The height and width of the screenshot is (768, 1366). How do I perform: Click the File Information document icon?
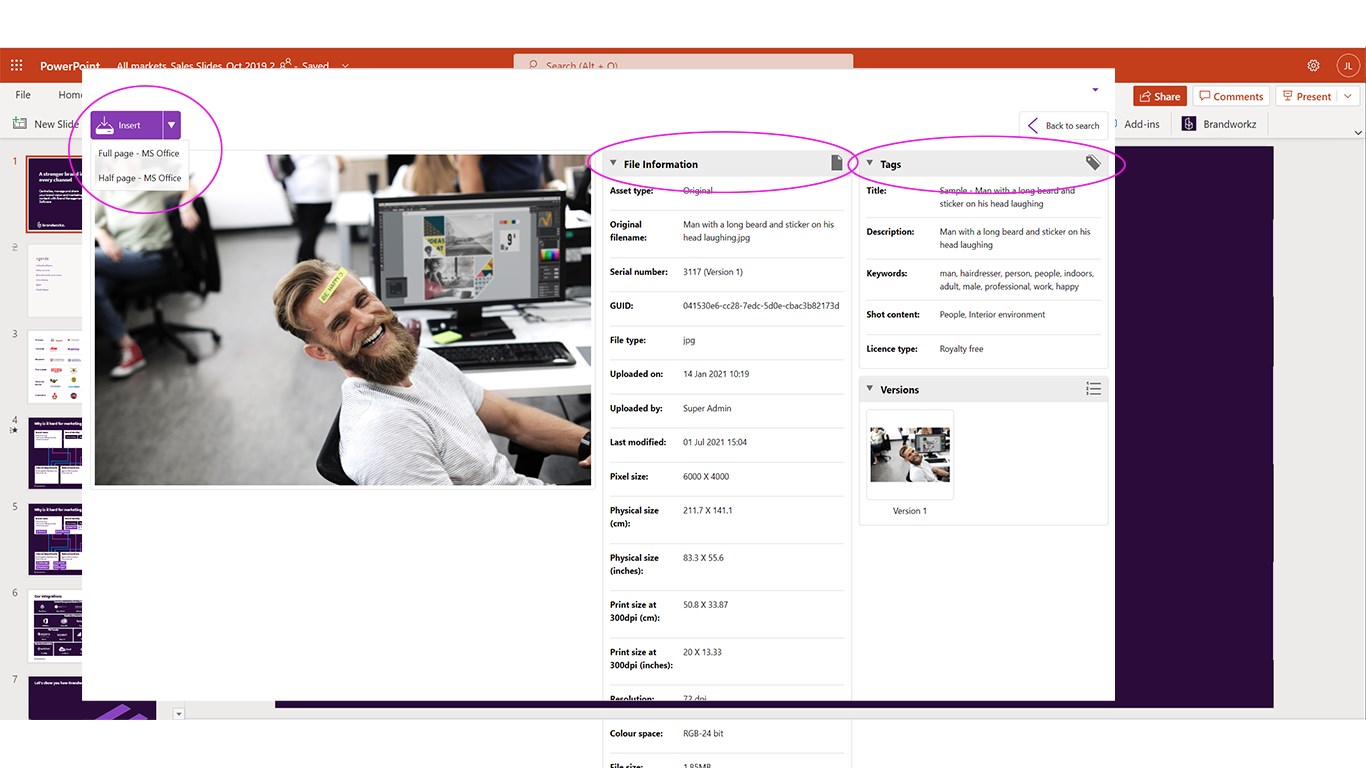pyautogui.click(x=837, y=163)
